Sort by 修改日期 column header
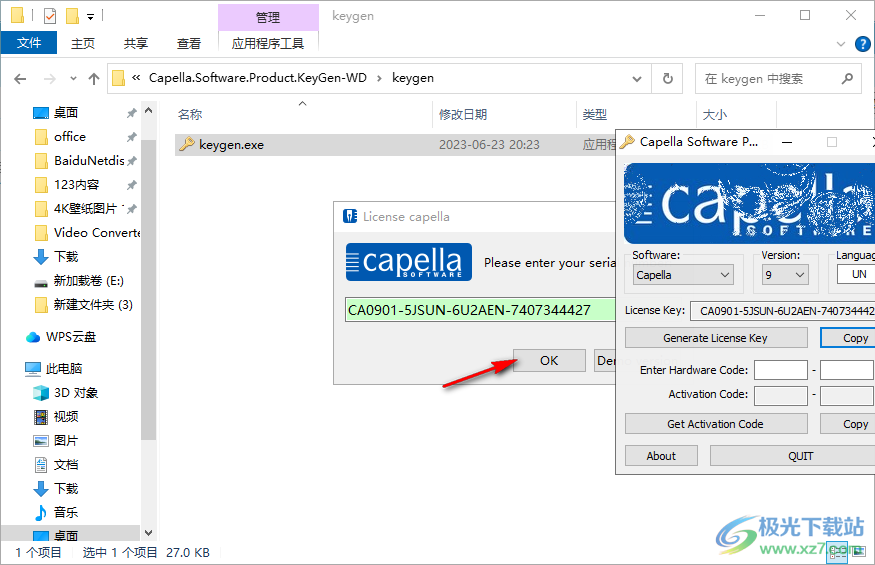 coord(463,114)
